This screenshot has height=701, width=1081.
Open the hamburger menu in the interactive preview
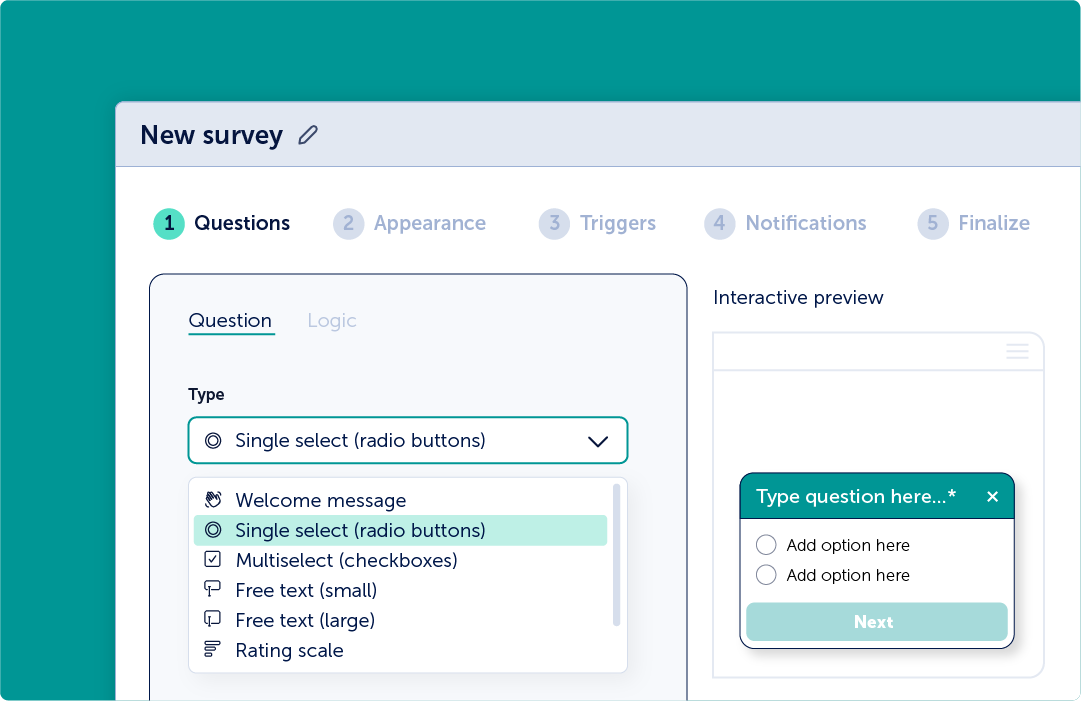tap(1017, 351)
